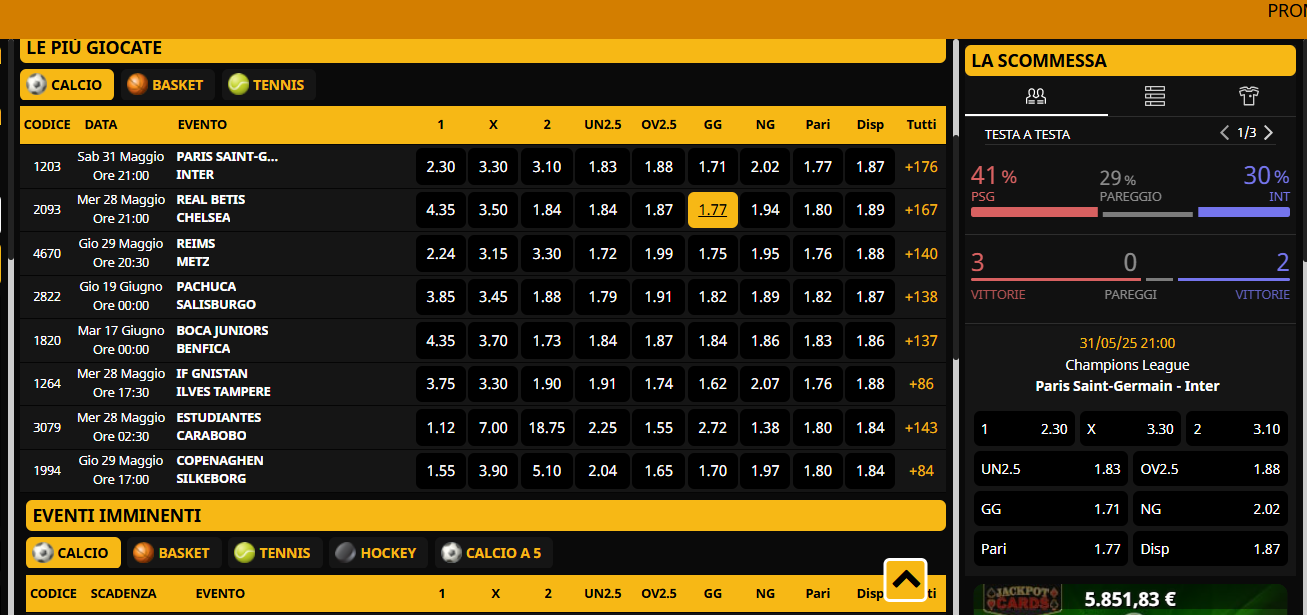The width and height of the screenshot is (1307, 615).
Task: Pick 3.85 for Pachuca win
Action: (x=441, y=297)
